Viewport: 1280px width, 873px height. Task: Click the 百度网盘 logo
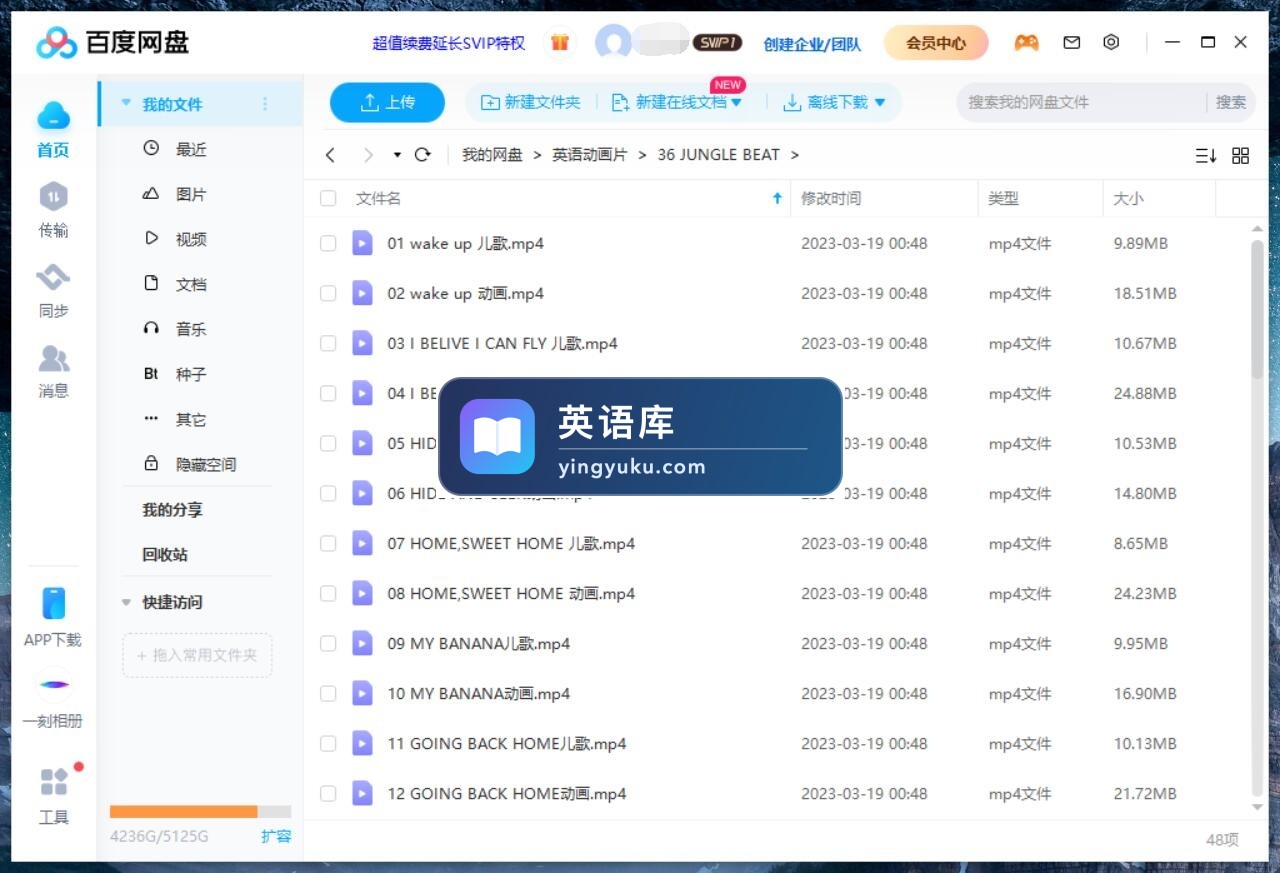pos(113,42)
